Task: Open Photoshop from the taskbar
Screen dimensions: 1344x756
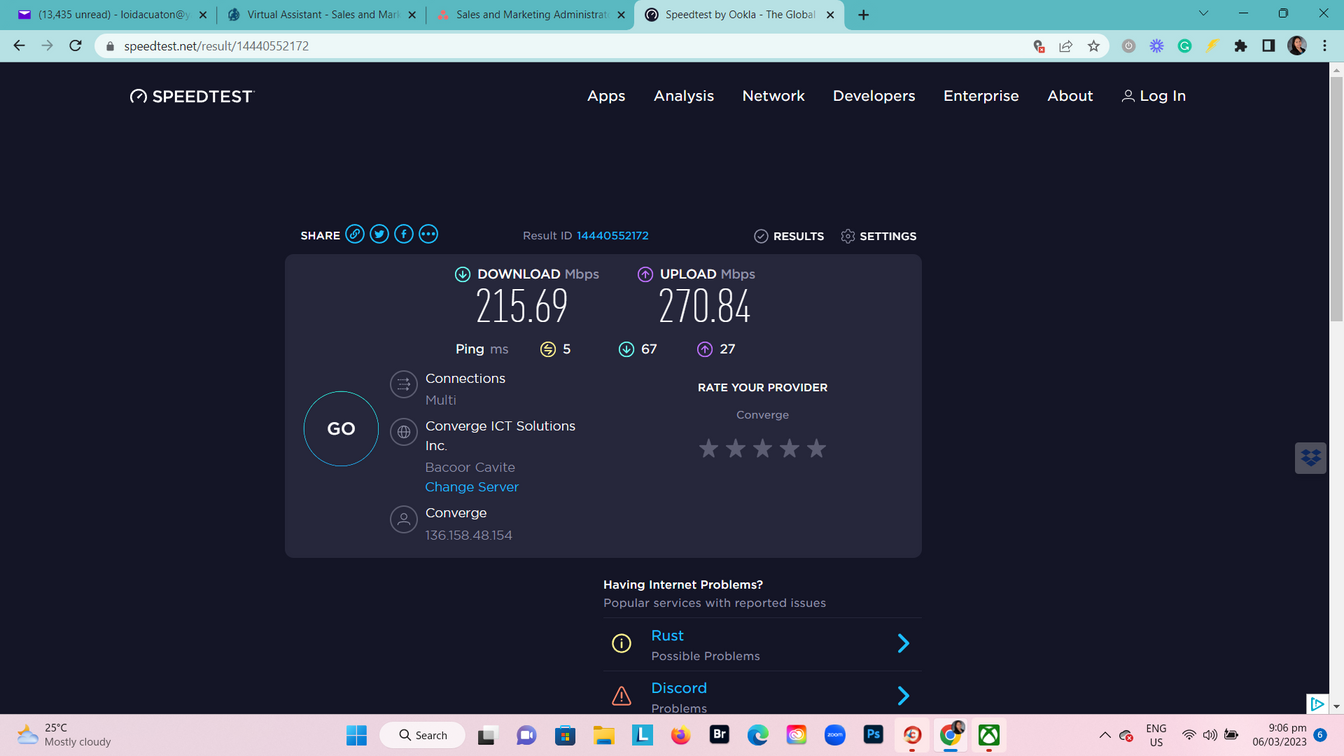Action: pos(873,736)
